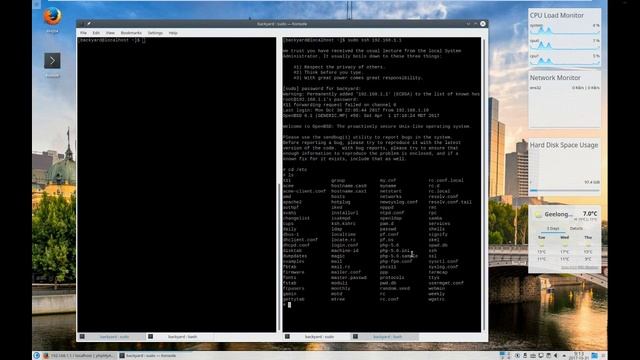This screenshot has width=640, height=360.
Task: Click Hard Disk Space Usage widget title
Action: [564, 145]
